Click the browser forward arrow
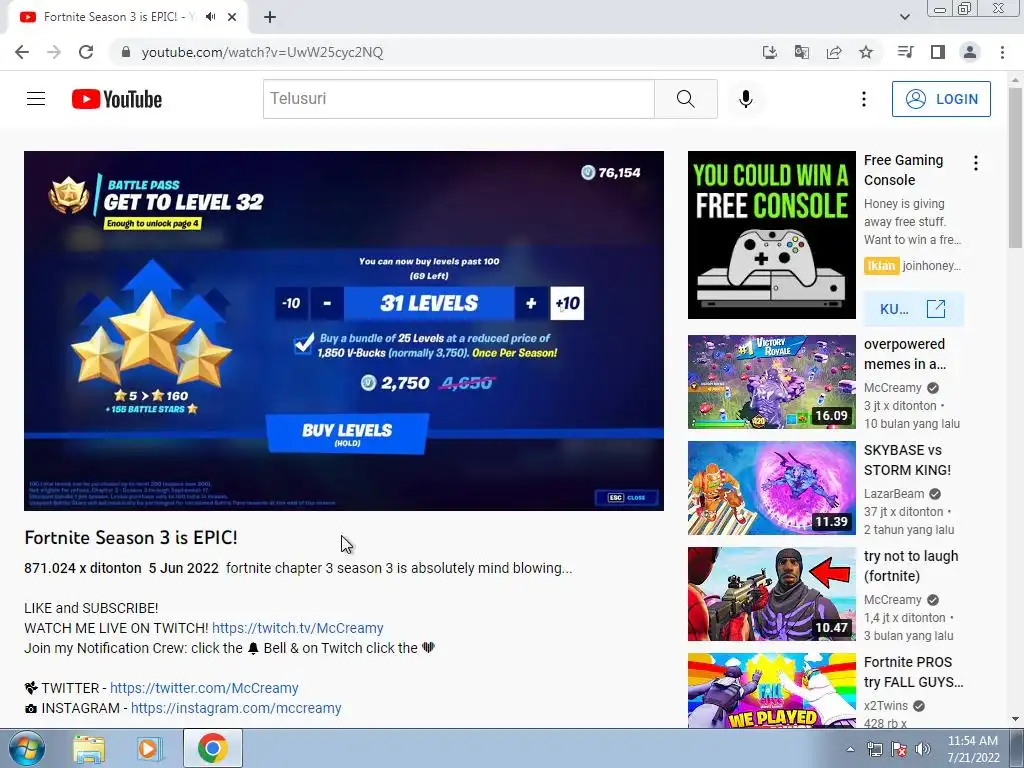Viewport: 1024px width, 768px height. (54, 52)
